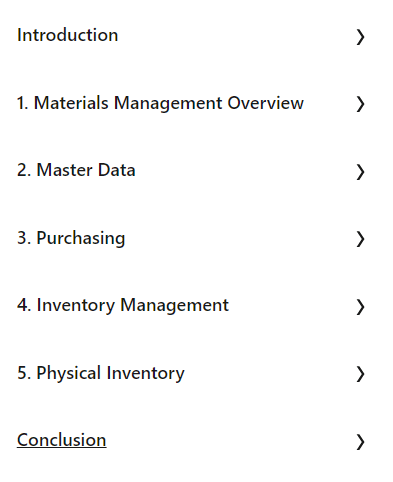Image resolution: width=393 pixels, height=482 pixels.
Task: Click Inventory Management chevron icon
Action: coord(360,307)
